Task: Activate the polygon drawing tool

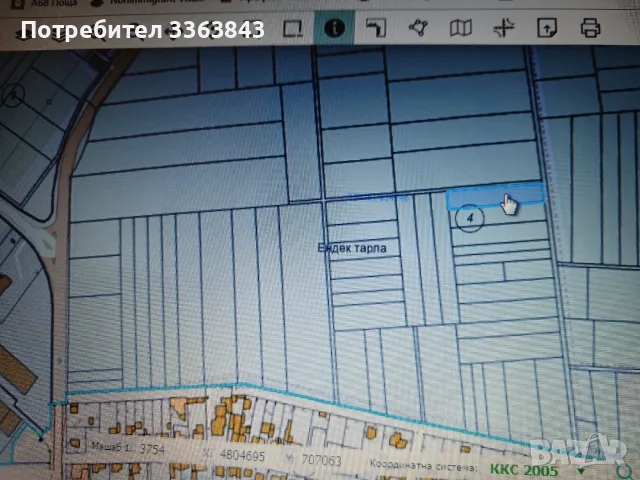Action: click(x=418, y=28)
